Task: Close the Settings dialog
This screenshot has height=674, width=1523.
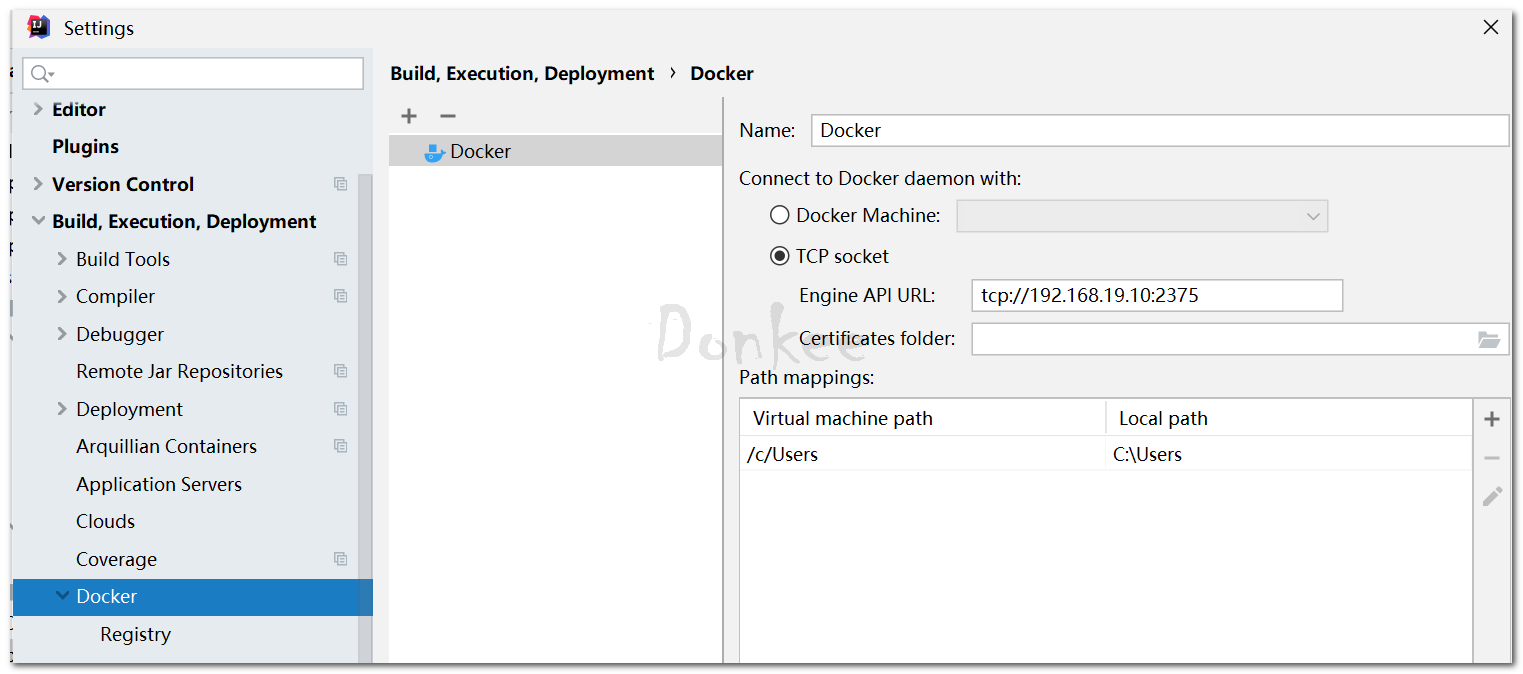Action: pyautogui.click(x=1490, y=28)
